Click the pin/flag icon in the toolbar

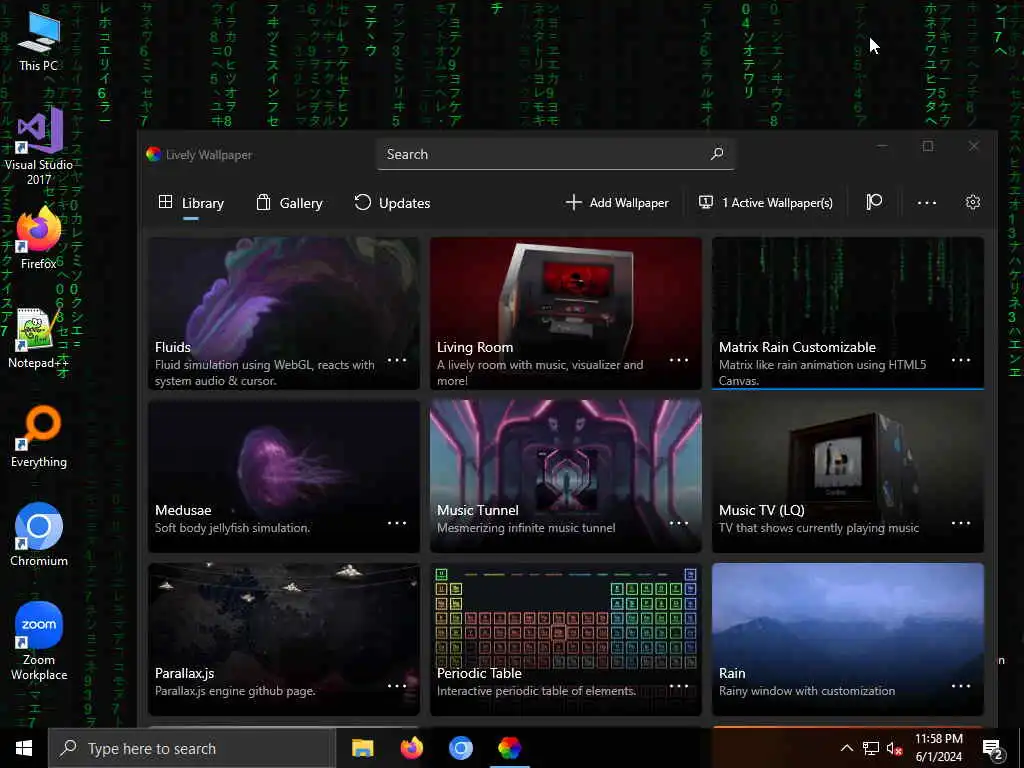pyautogui.click(x=874, y=202)
